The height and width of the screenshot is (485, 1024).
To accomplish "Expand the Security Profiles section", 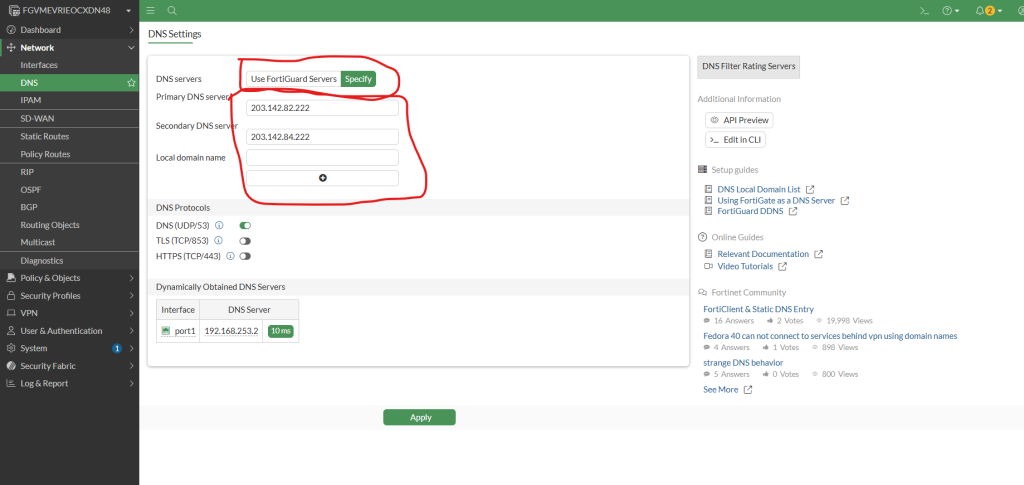I will [x=69, y=295].
